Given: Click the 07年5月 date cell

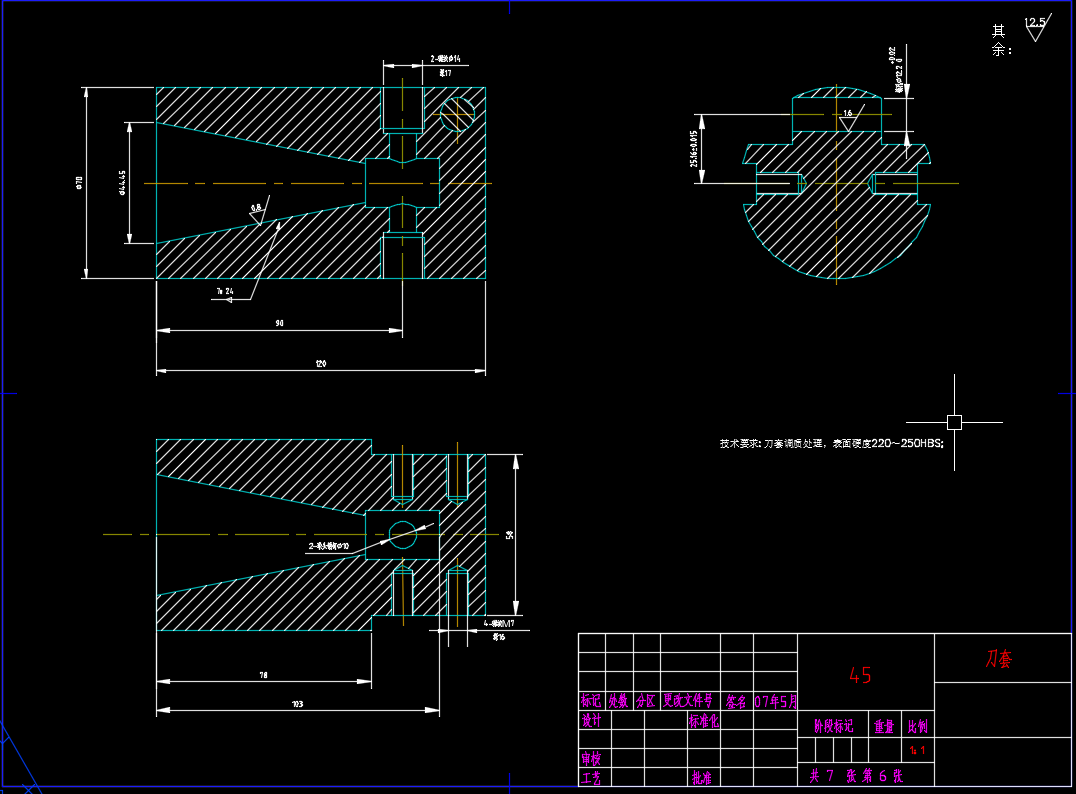Looking at the screenshot, I should (x=775, y=701).
